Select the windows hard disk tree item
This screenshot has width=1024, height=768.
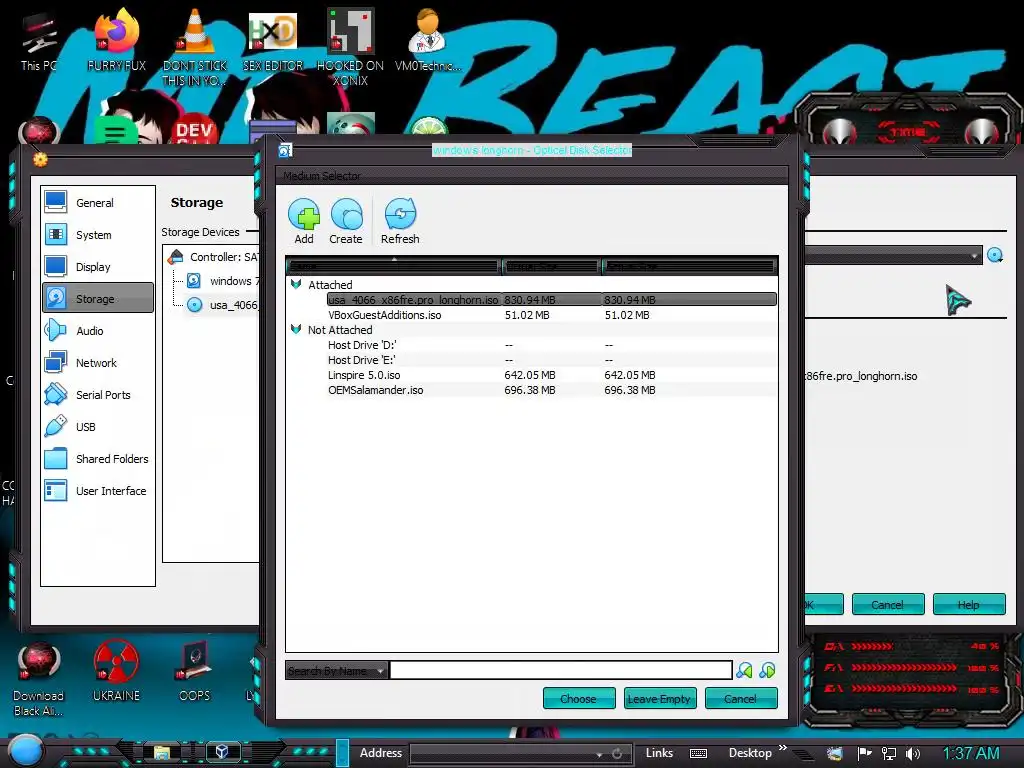223,281
